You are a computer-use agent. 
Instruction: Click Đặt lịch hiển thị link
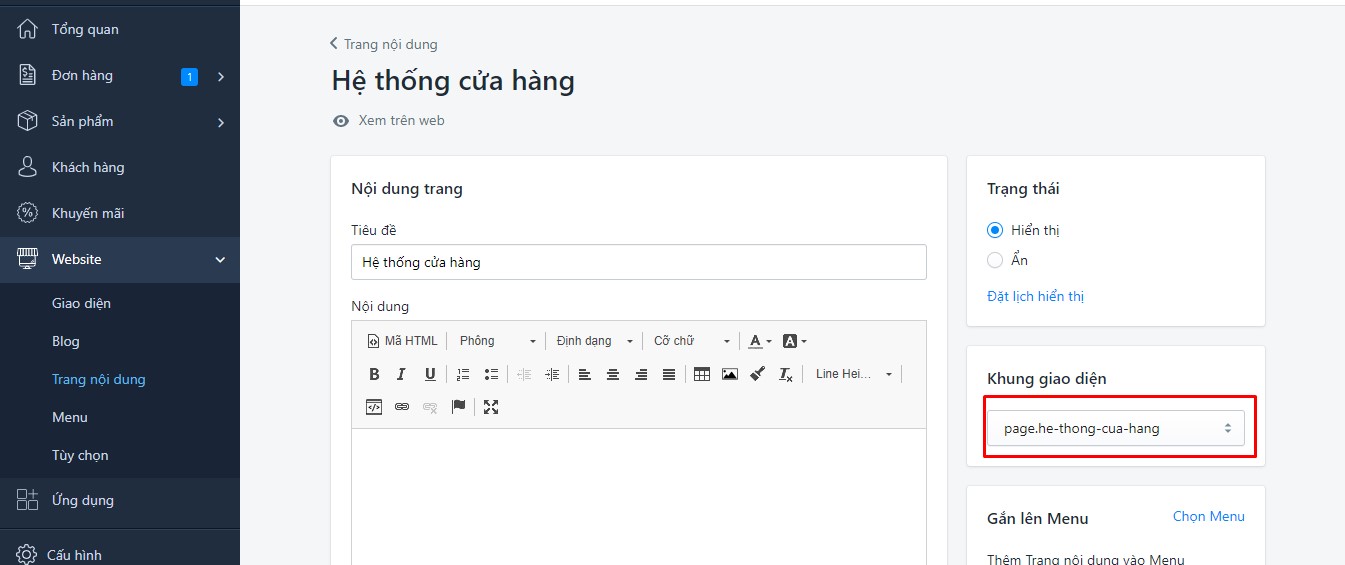click(1035, 296)
